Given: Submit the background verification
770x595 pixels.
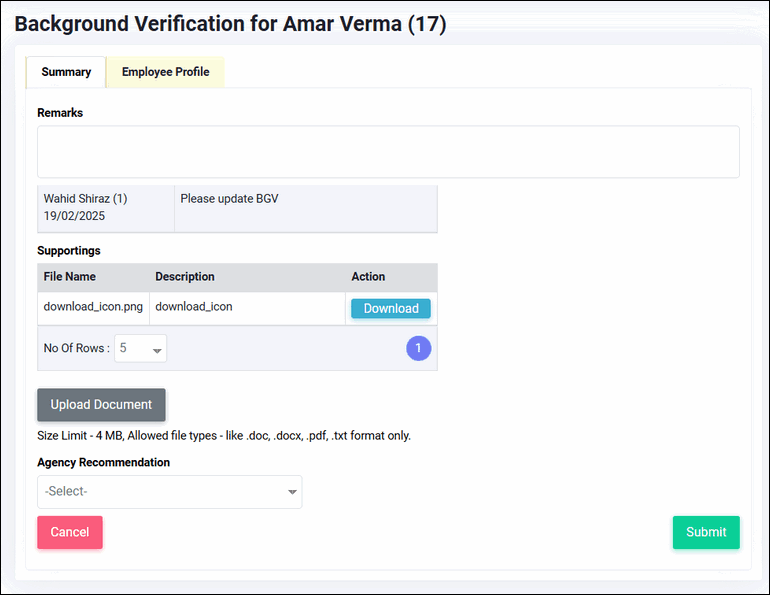Looking at the screenshot, I should click(705, 532).
